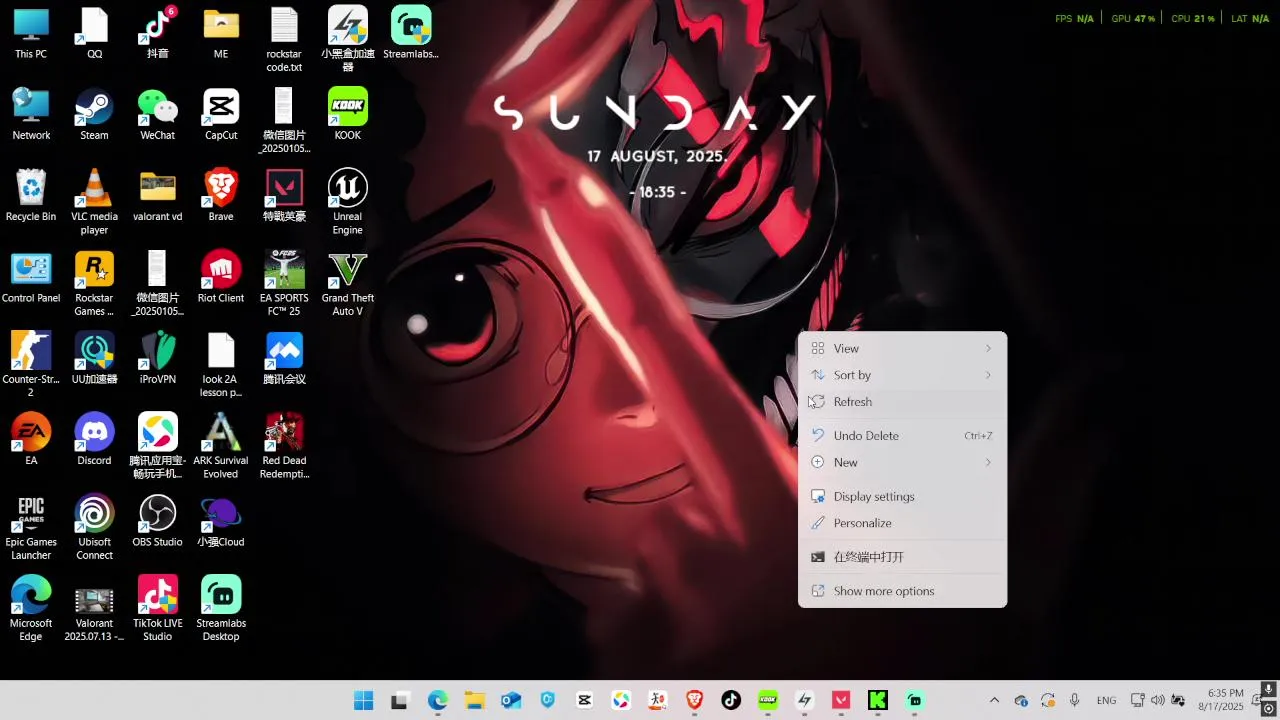Select the Red Dead Redemption icon
The height and width of the screenshot is (720, 1280).
coord(284,446)
